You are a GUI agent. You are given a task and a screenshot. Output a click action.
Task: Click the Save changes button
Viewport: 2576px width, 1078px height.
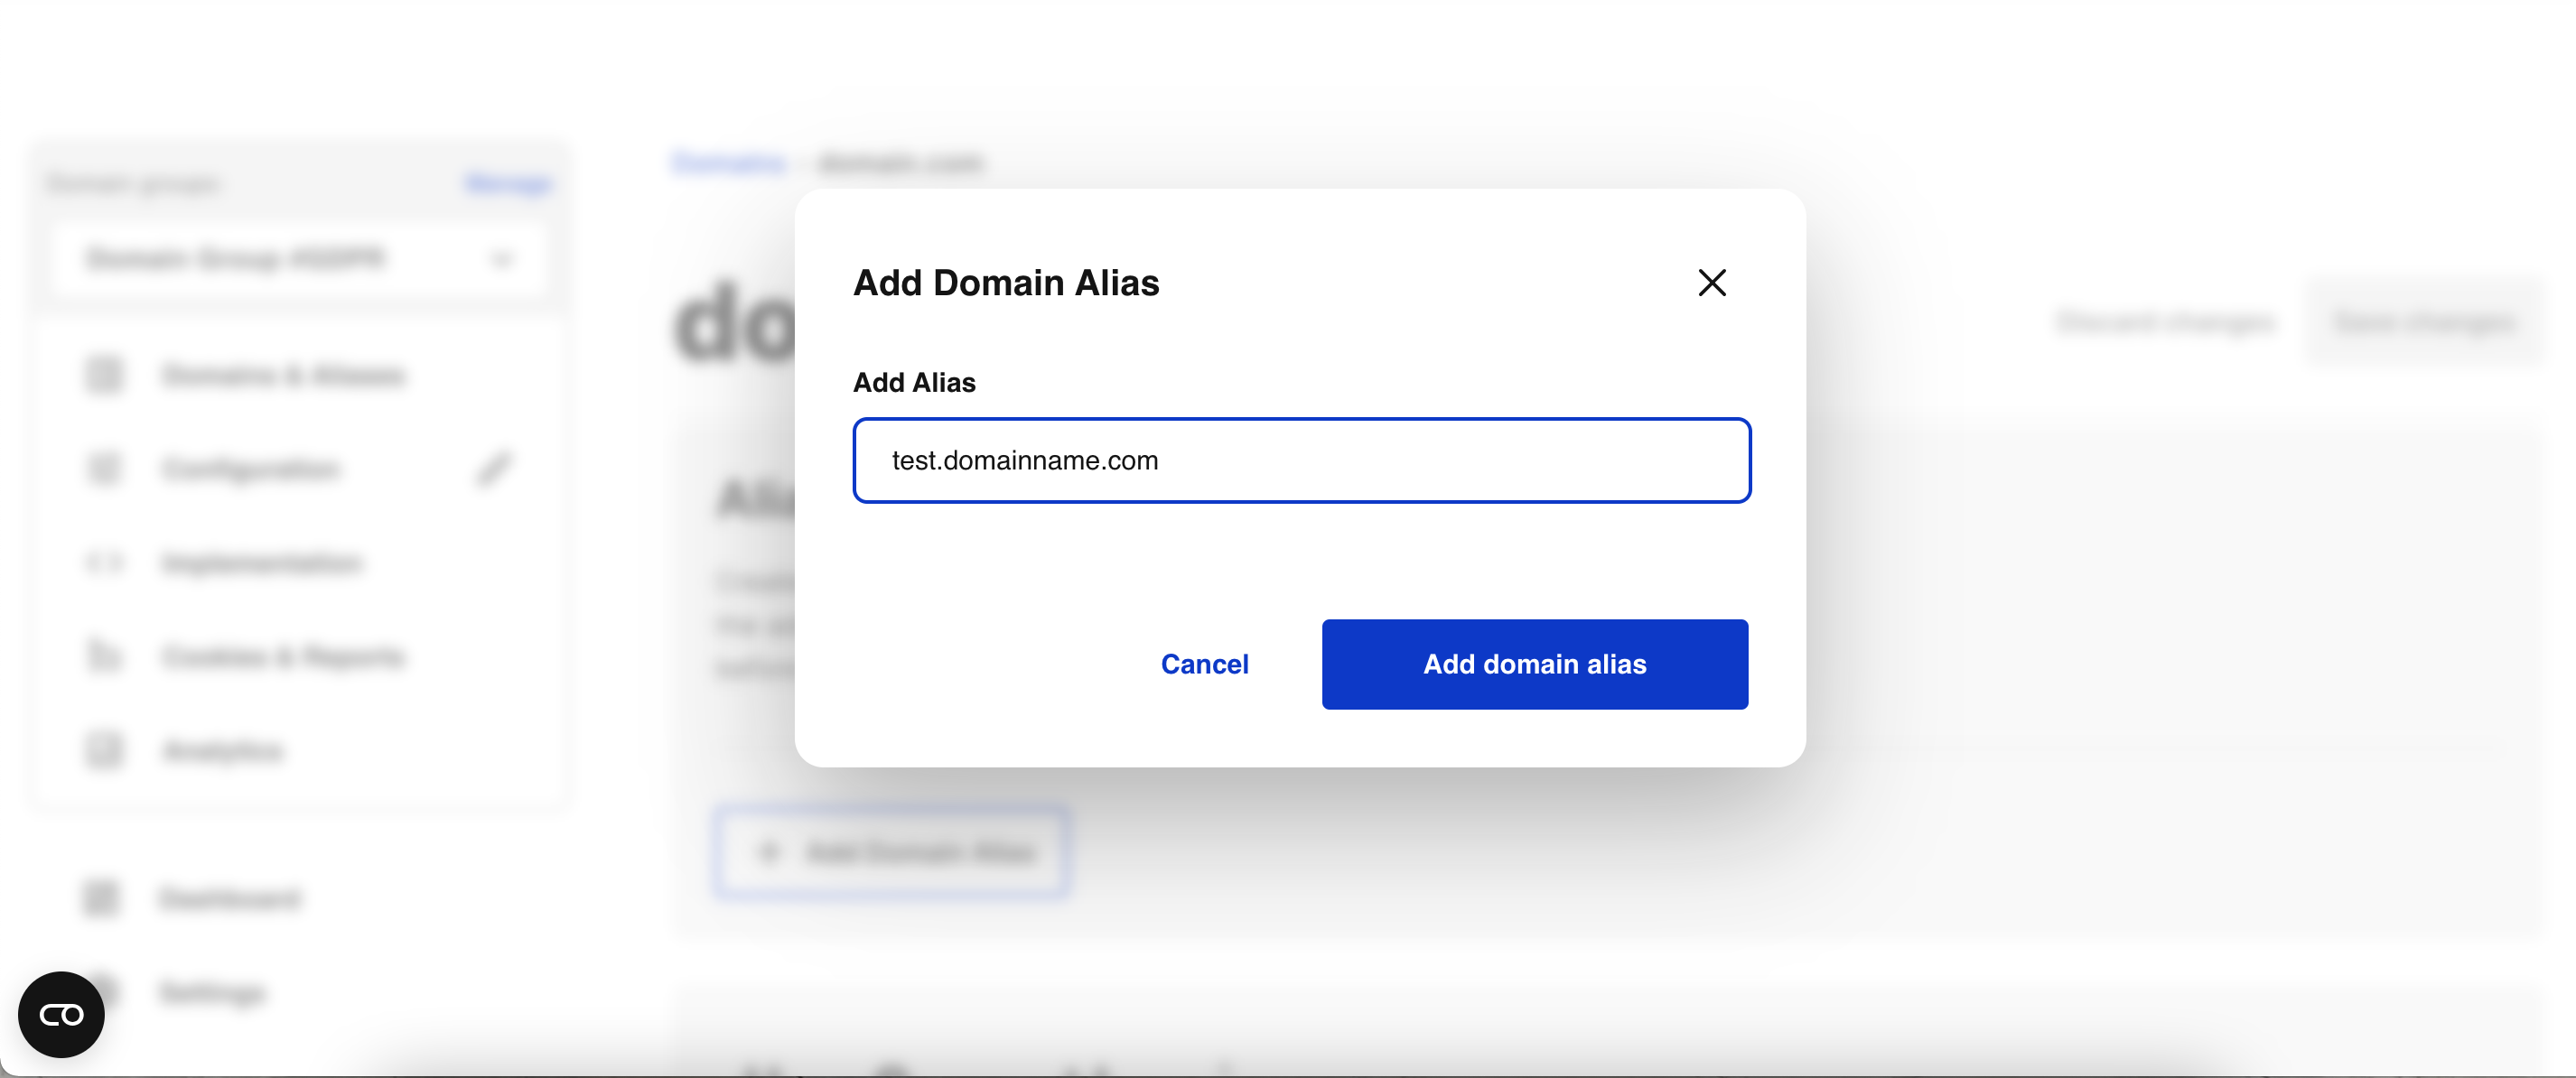tap(2423, 322)
